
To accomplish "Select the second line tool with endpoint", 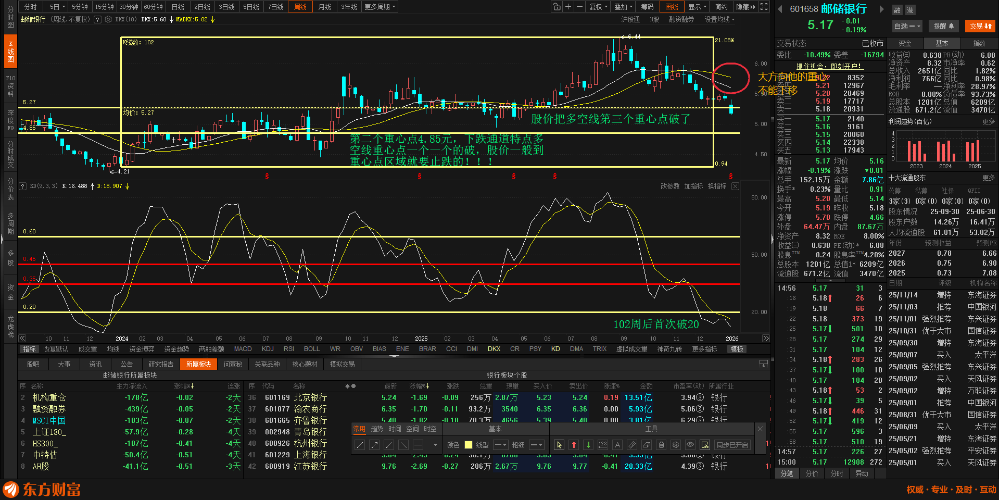I will (375, 445).
